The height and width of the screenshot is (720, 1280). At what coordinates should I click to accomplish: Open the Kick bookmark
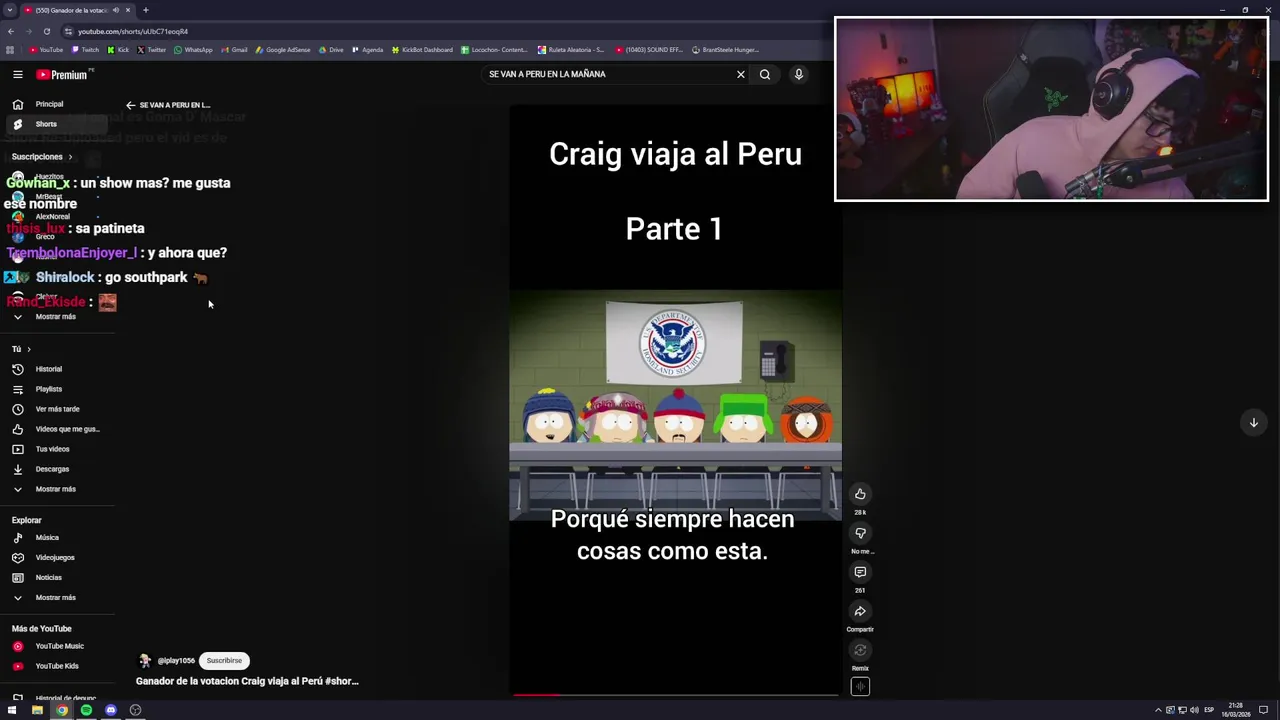pos(119,50)
